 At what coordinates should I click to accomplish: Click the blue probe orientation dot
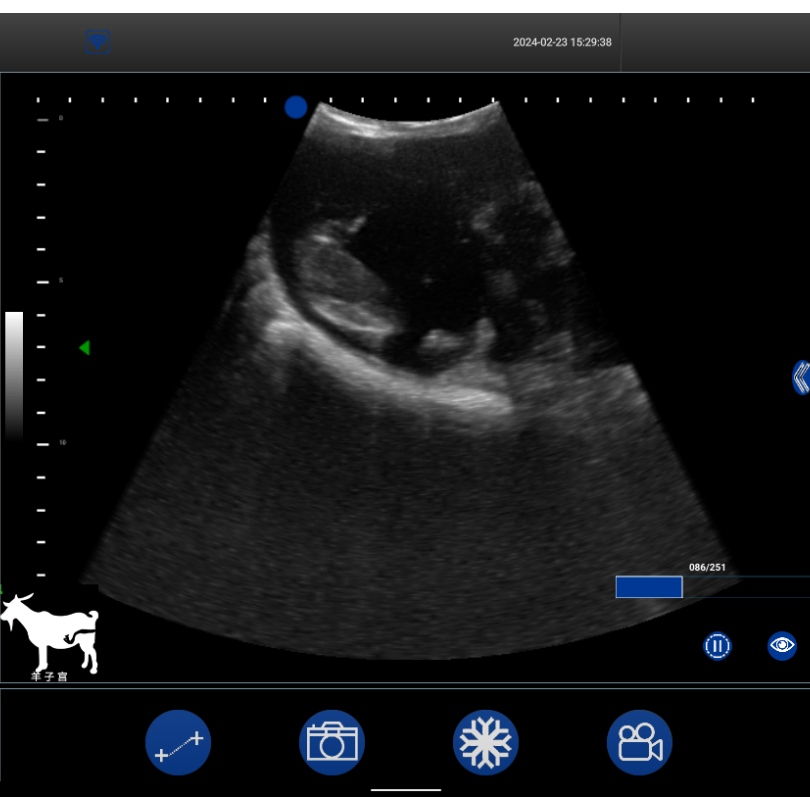(295, 107)
